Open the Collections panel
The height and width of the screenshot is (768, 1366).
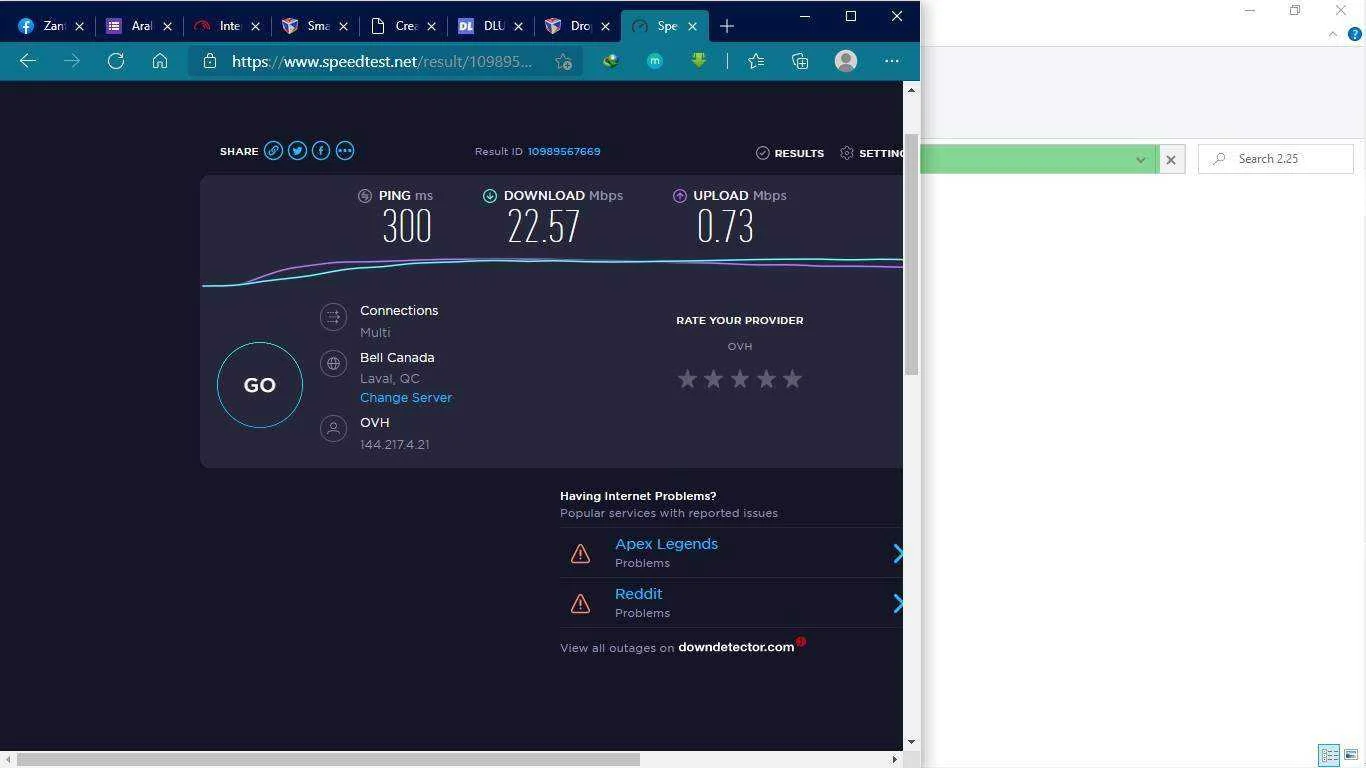click(800, 61)
